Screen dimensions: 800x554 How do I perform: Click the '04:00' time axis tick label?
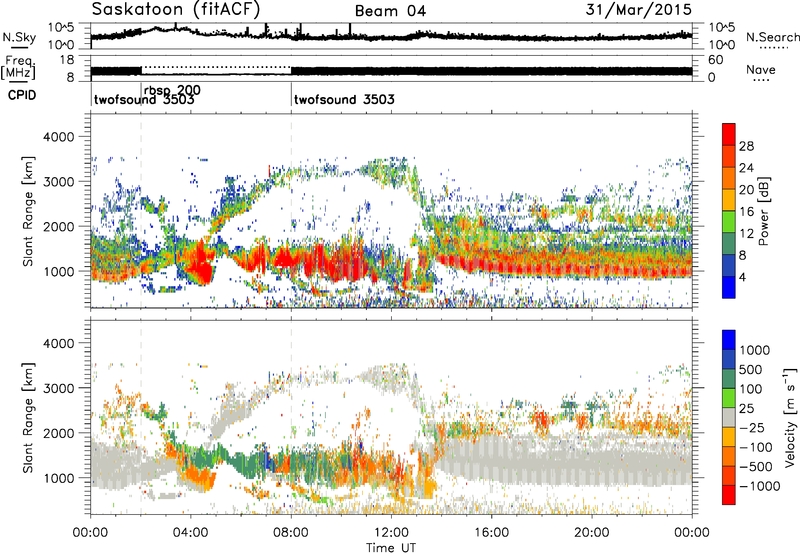(191, 533)
